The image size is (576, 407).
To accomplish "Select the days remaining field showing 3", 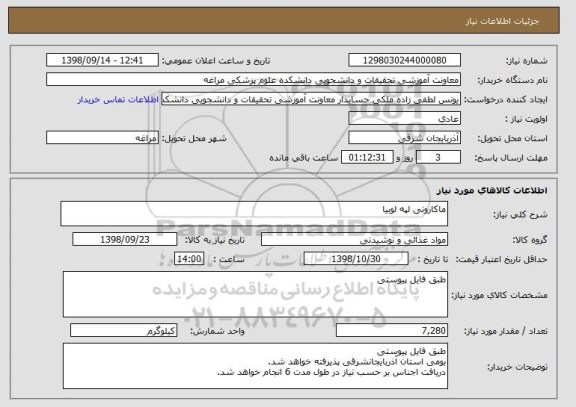I will (x=438, y=158).
